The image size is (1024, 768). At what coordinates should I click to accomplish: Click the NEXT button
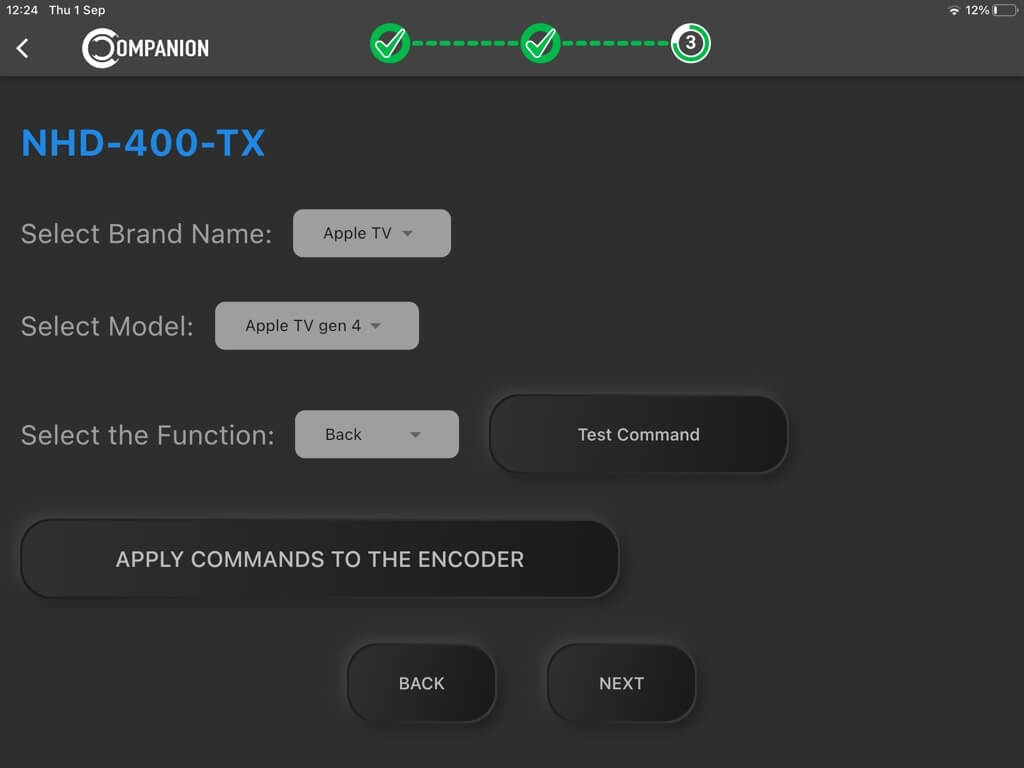[621, 683]
